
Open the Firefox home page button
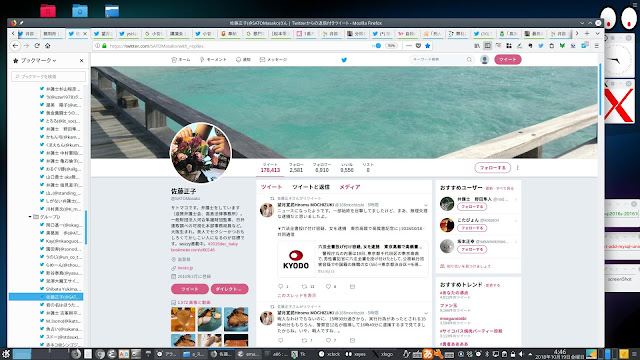(47, 46)
